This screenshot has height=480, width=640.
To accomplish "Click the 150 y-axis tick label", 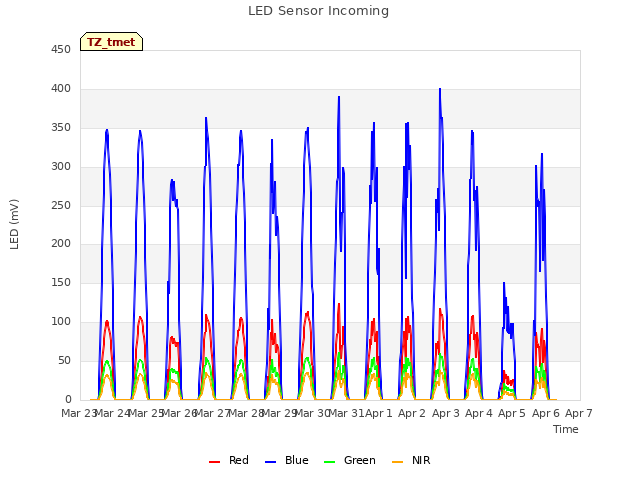I will 61,282.
